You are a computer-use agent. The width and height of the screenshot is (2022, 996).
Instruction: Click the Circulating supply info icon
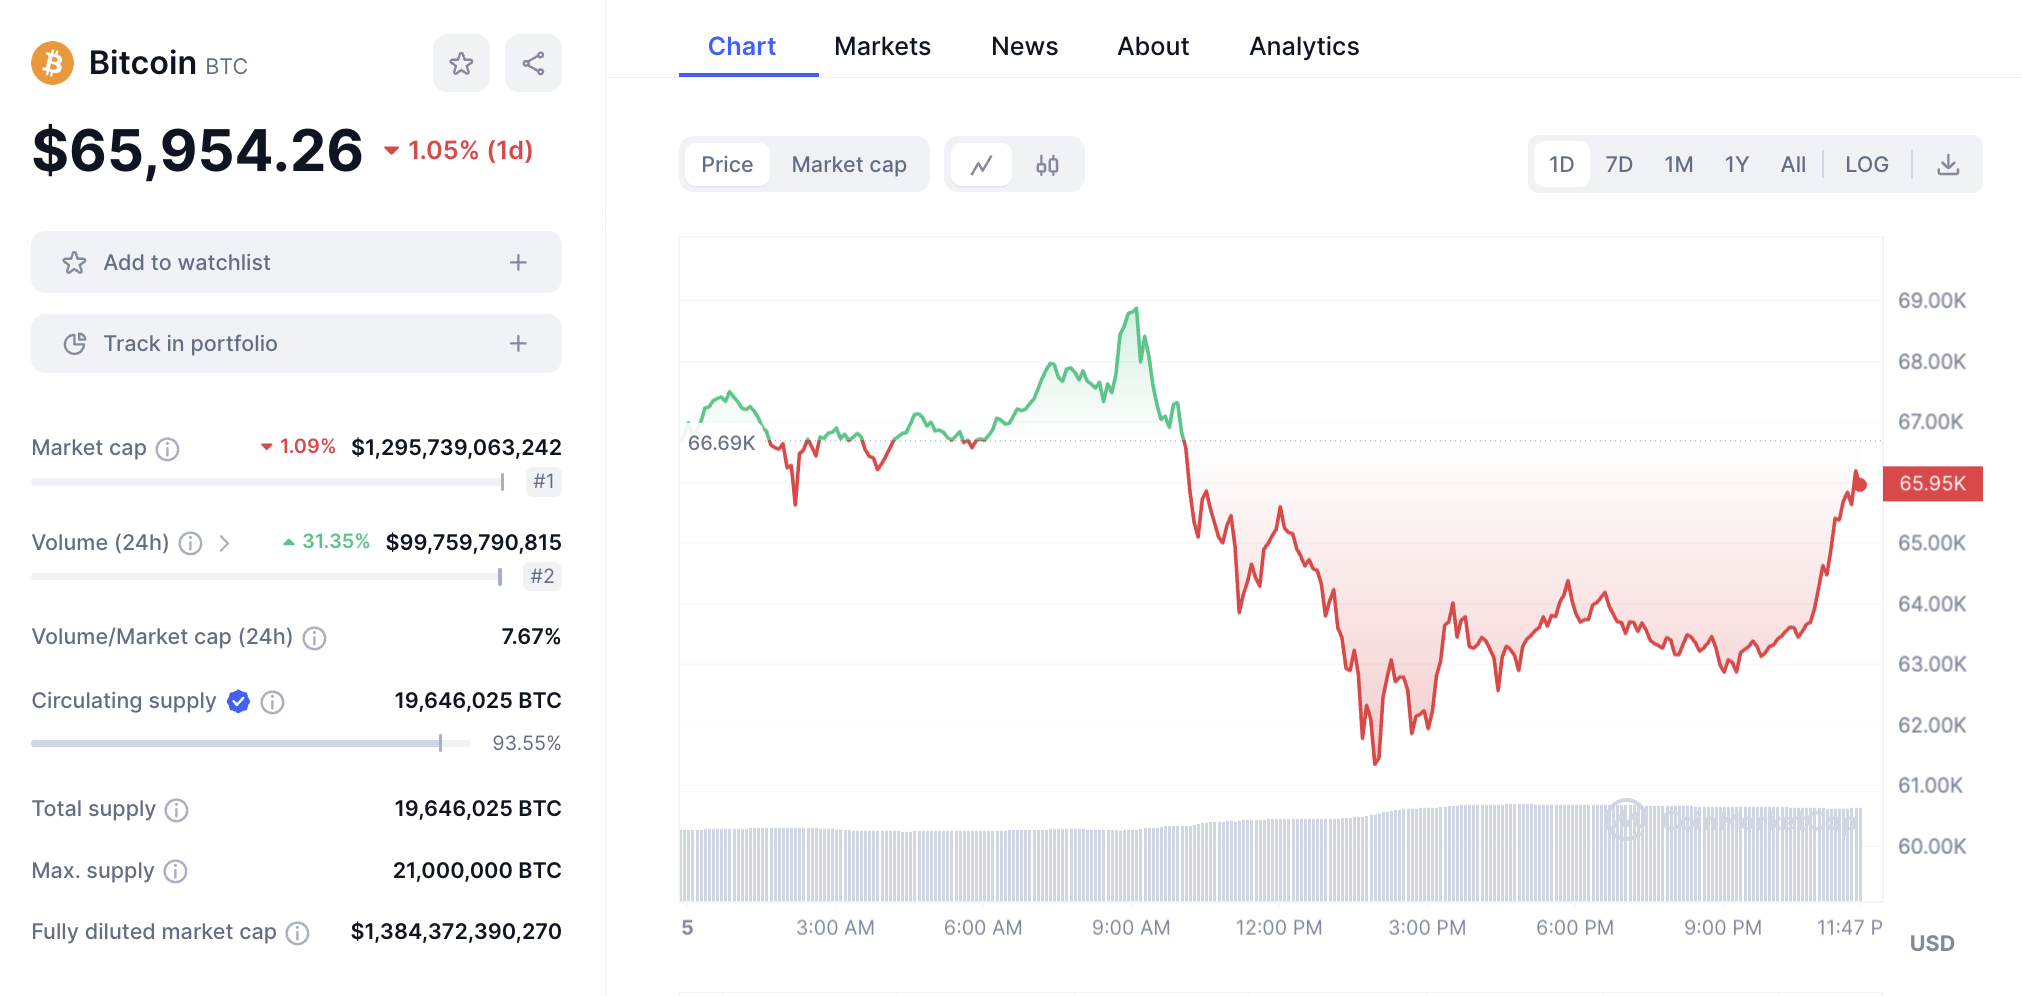tap(272, 702)
